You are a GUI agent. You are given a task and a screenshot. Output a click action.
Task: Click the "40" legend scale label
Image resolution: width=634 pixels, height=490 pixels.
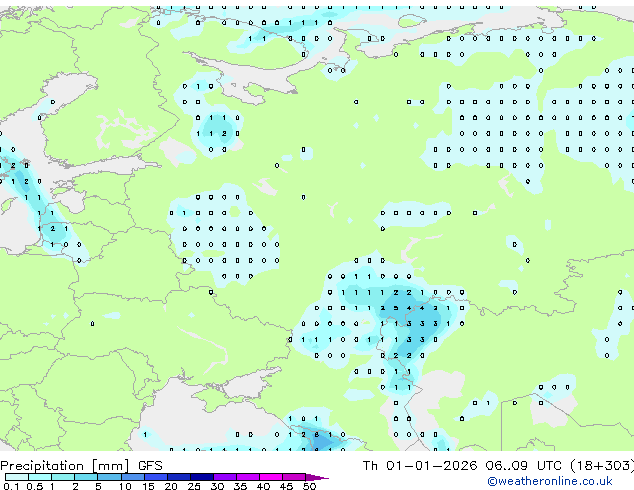point(263,486)
